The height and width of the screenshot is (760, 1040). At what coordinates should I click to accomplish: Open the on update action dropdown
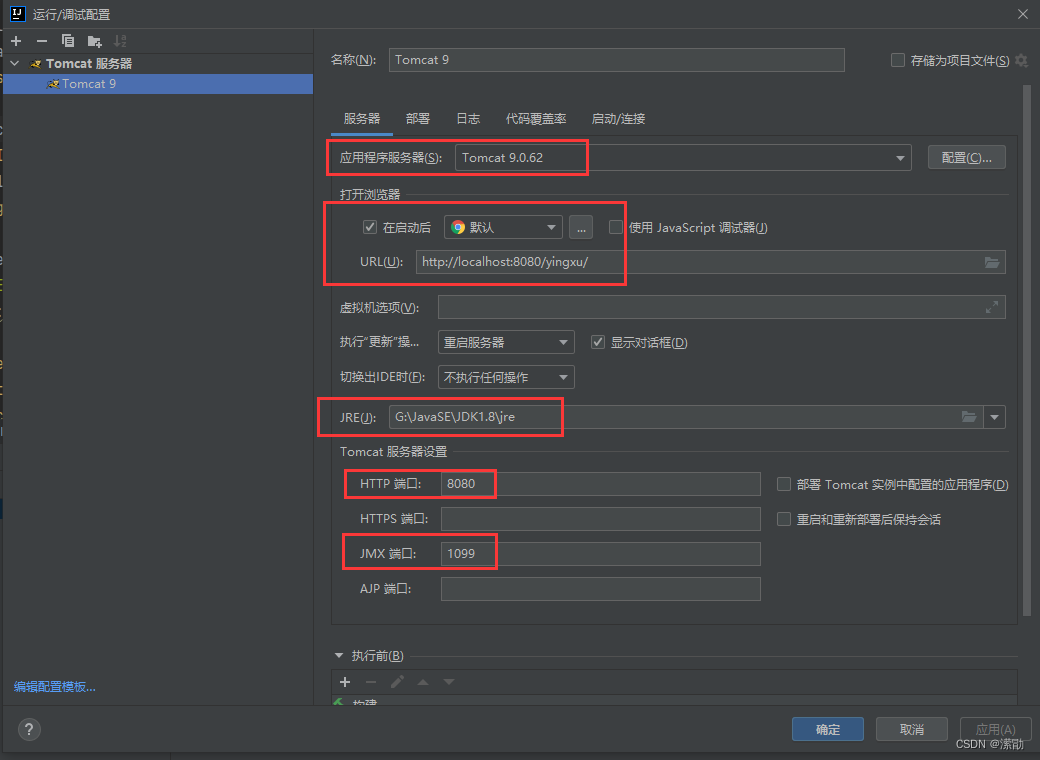pos(506,342)
